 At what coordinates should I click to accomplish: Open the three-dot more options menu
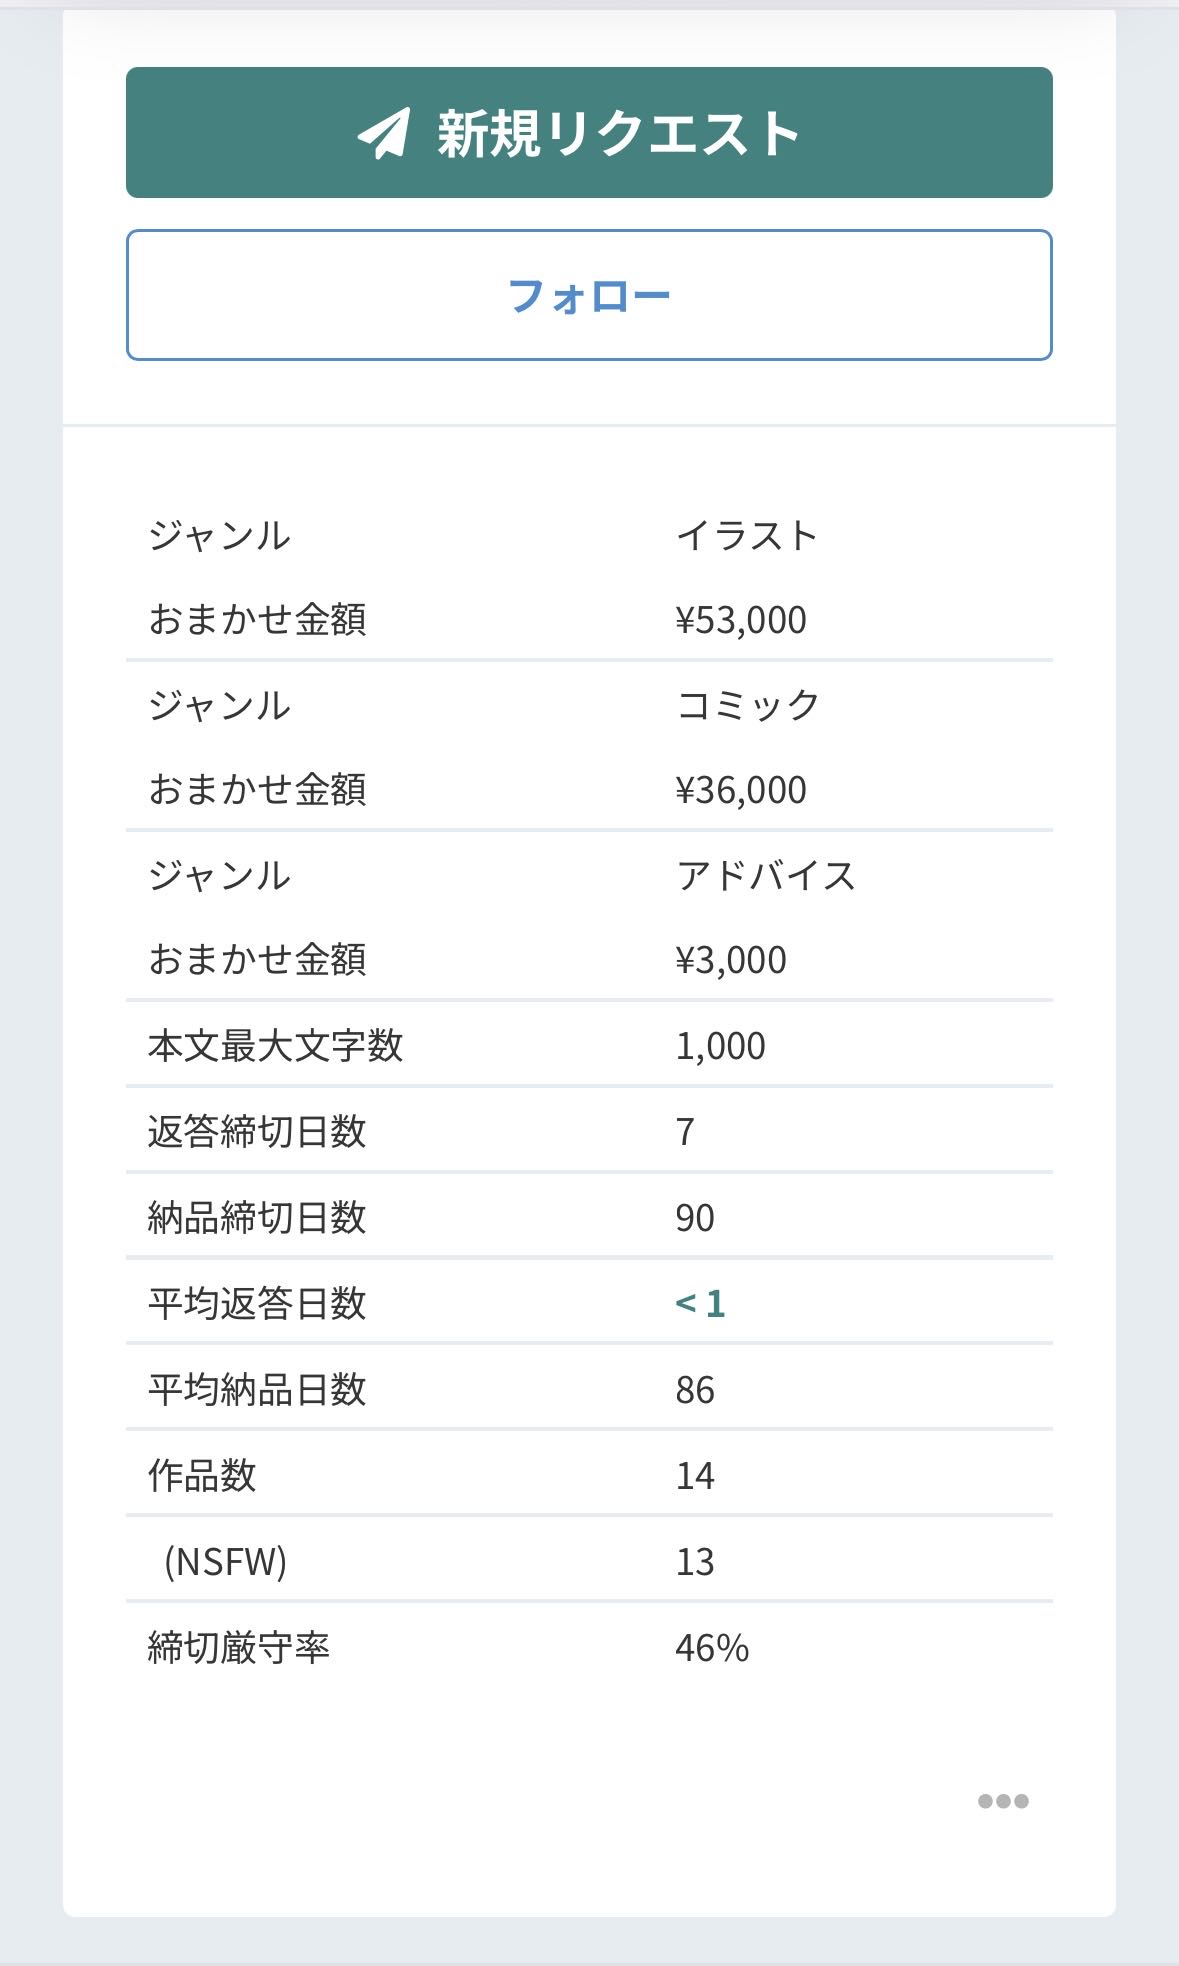click(x=1003, y=1801)
